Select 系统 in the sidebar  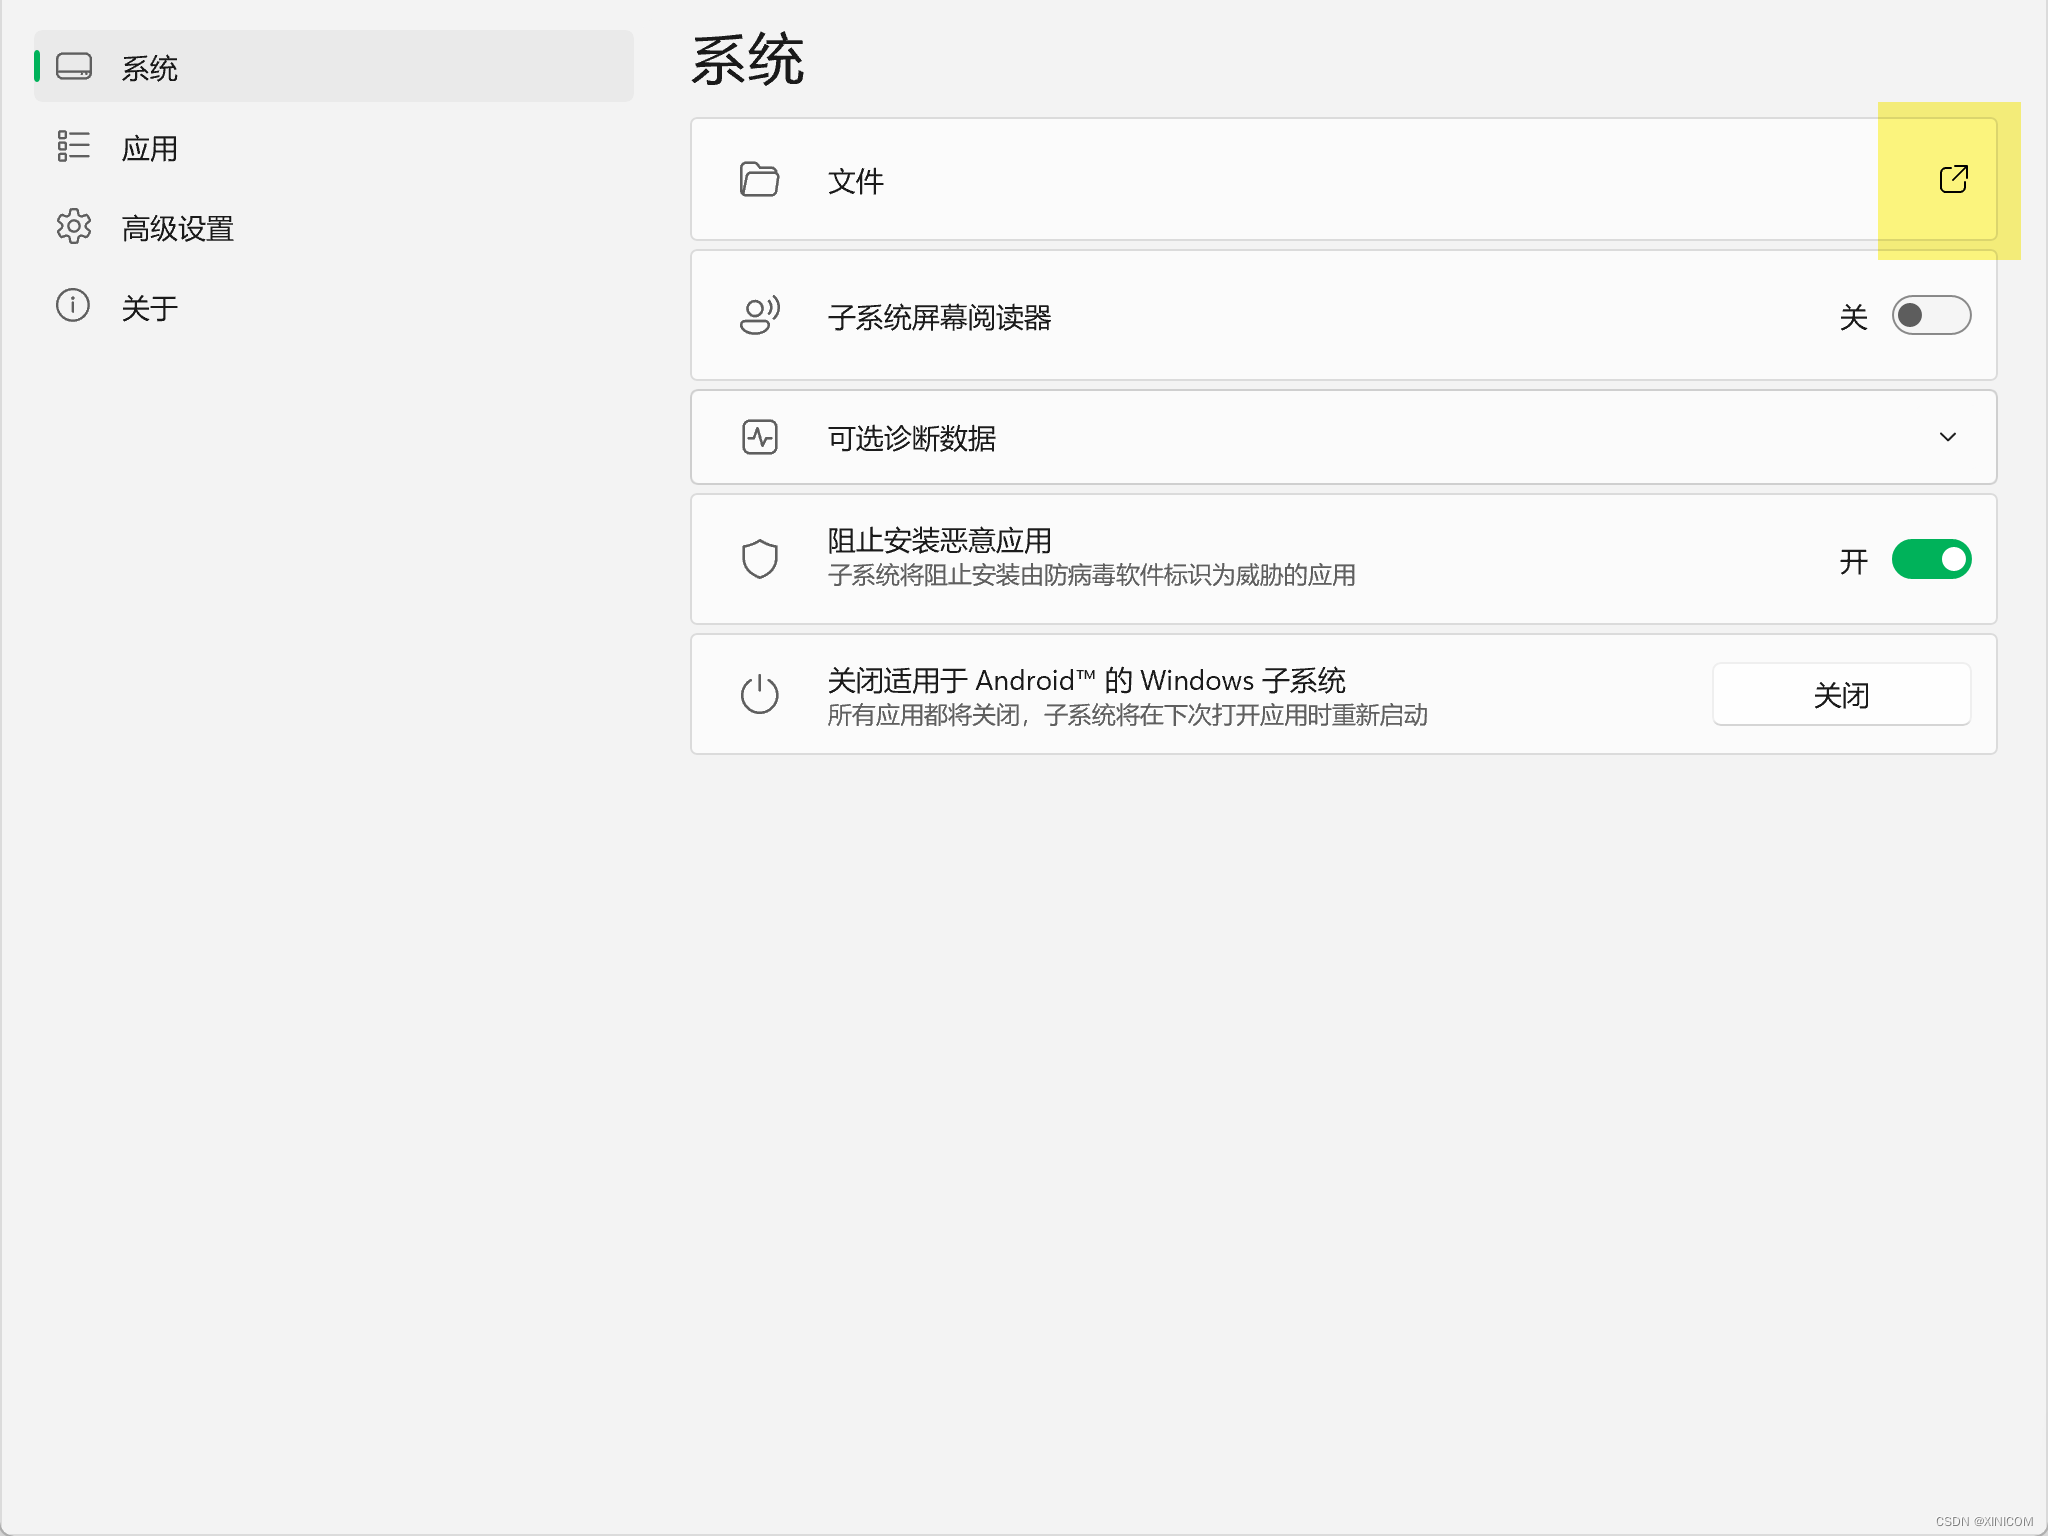pyautogui.click(x=150, y=68)
